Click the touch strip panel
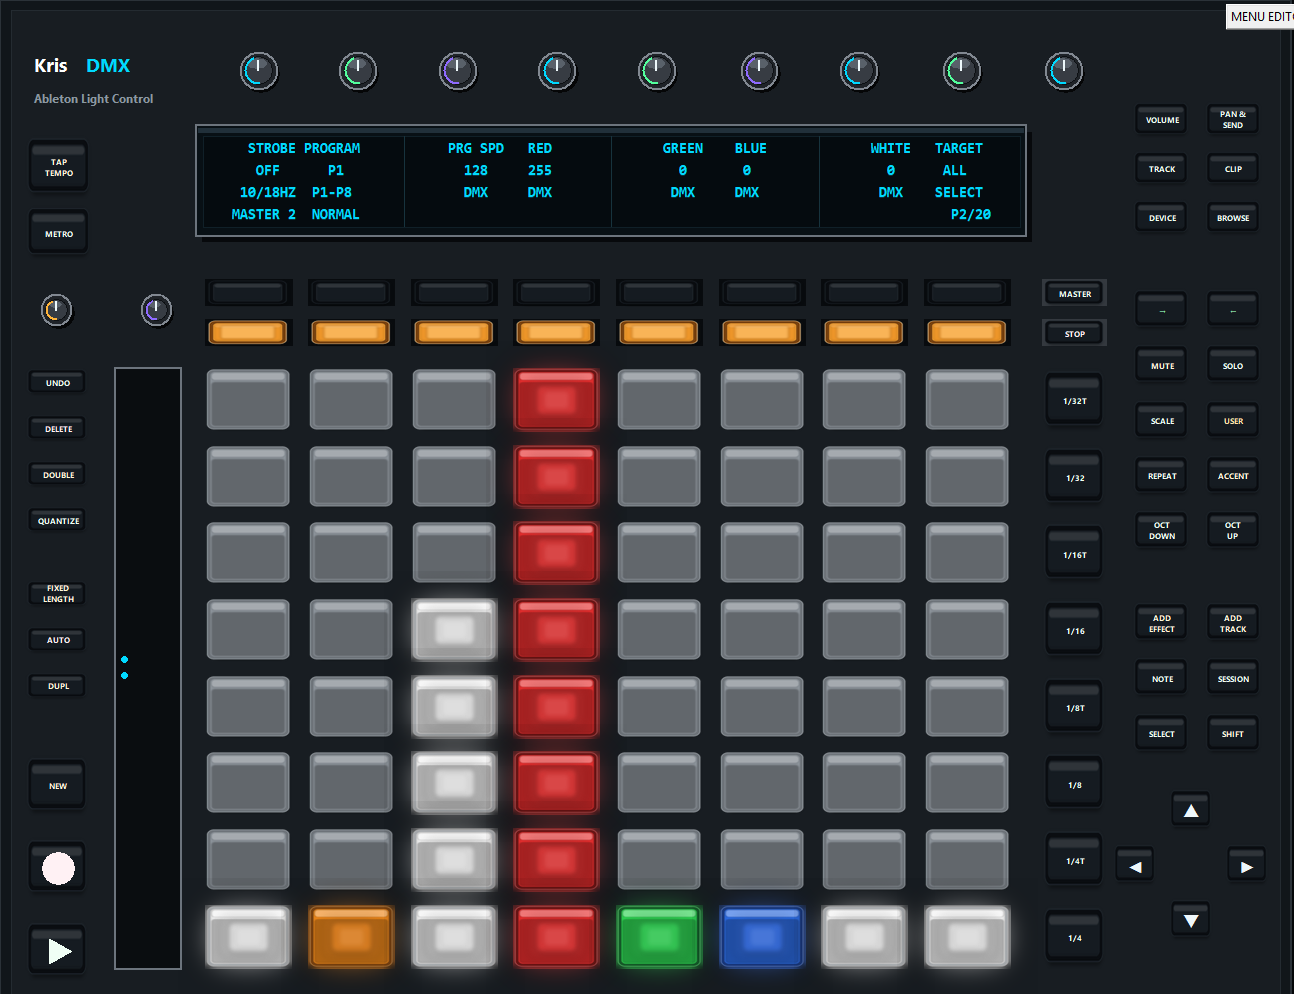The height and width of the screenshot is (994, 1294). [x=148, y=668]
